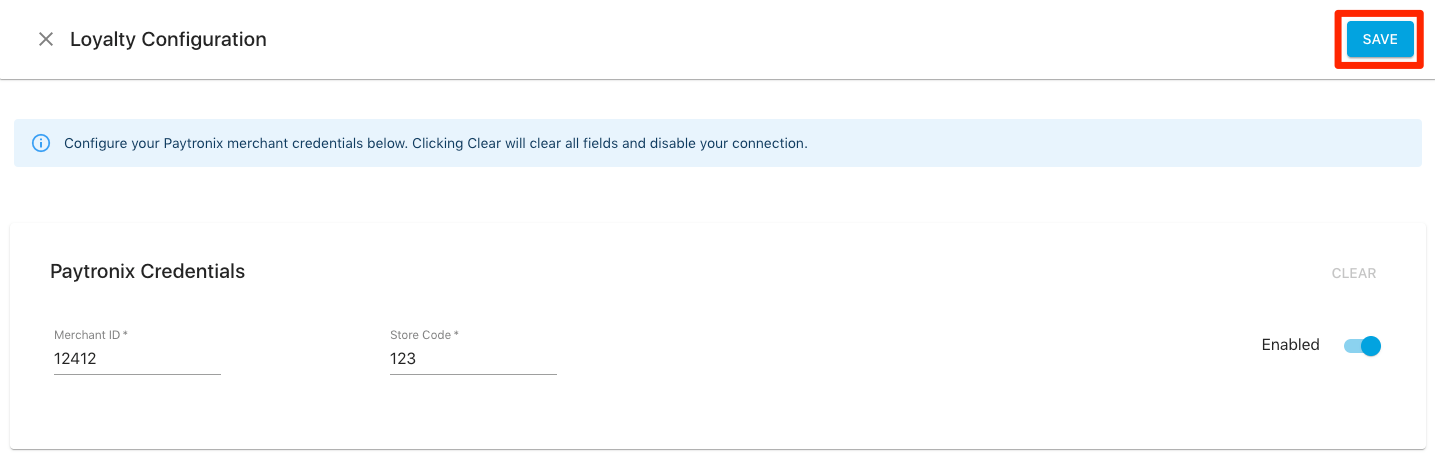The image size is (1435, 456).
Task: Click the Paytronix merchant credentials info message
Action: click(435, 143)
